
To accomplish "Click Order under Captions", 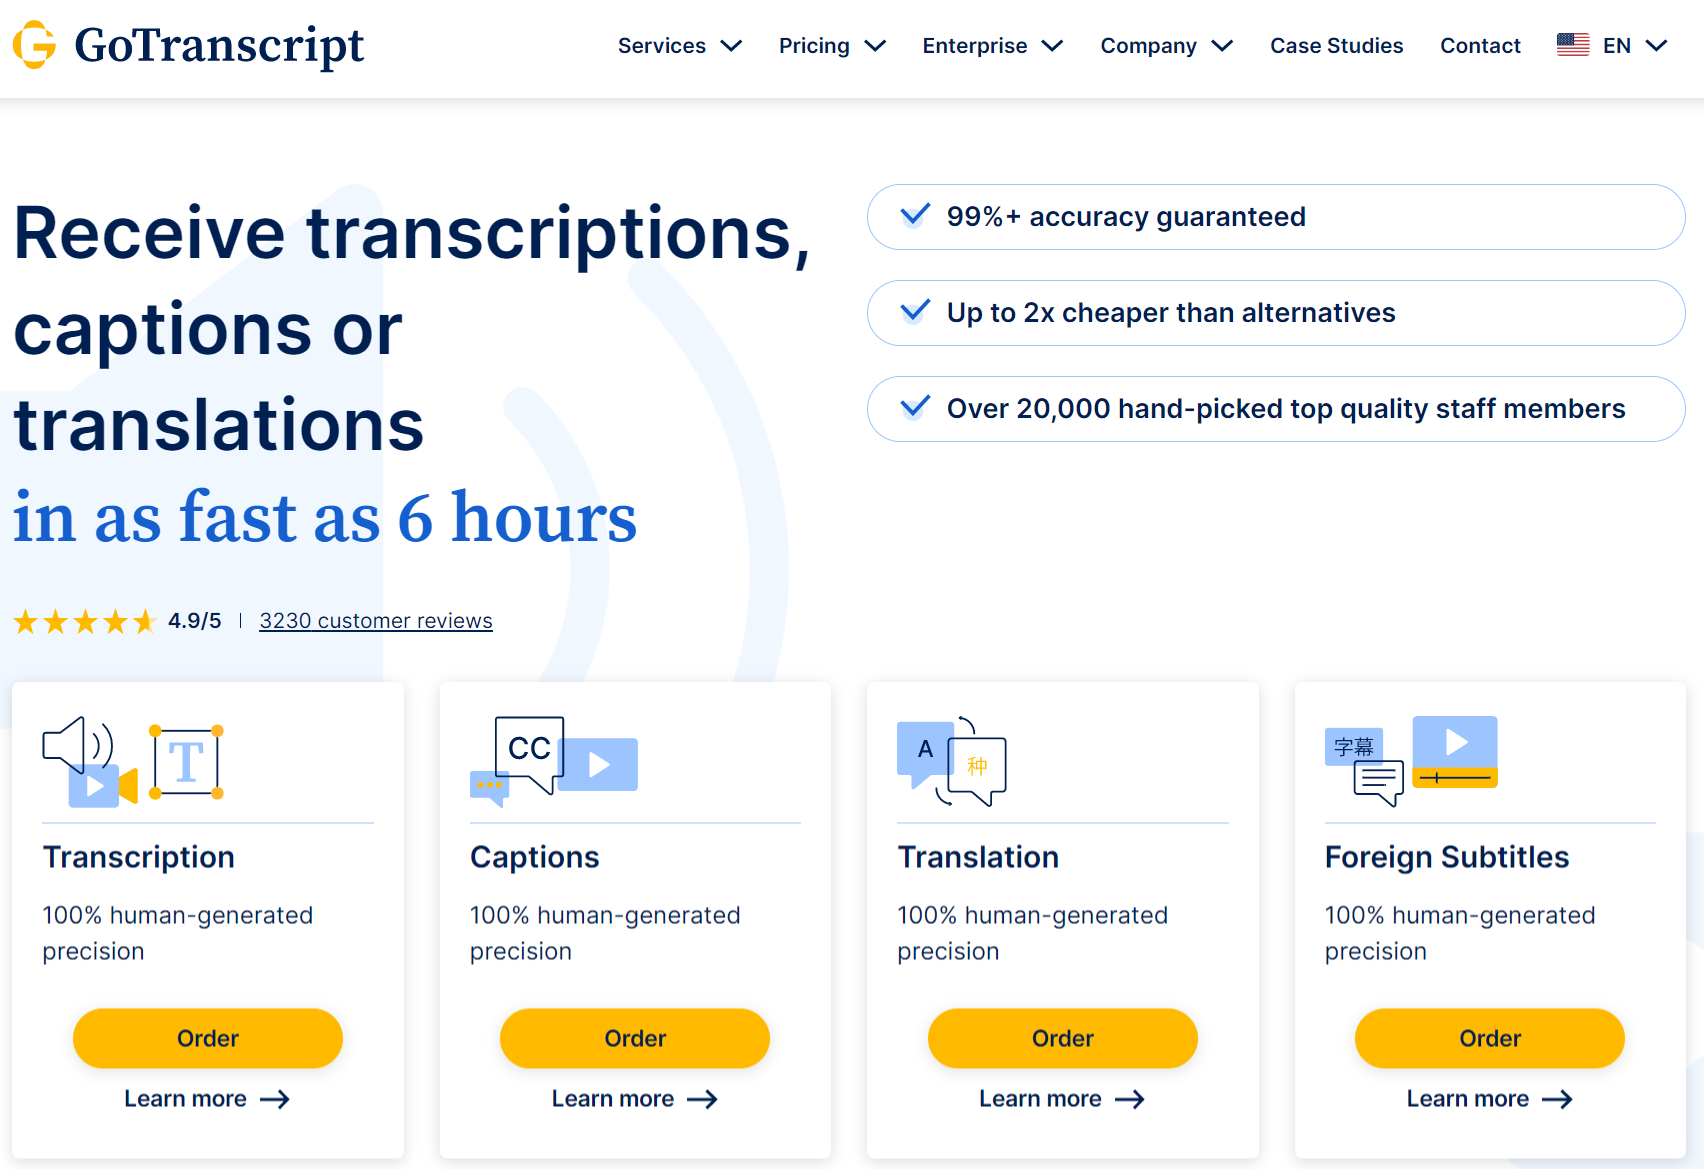I will click(634, 1038).
